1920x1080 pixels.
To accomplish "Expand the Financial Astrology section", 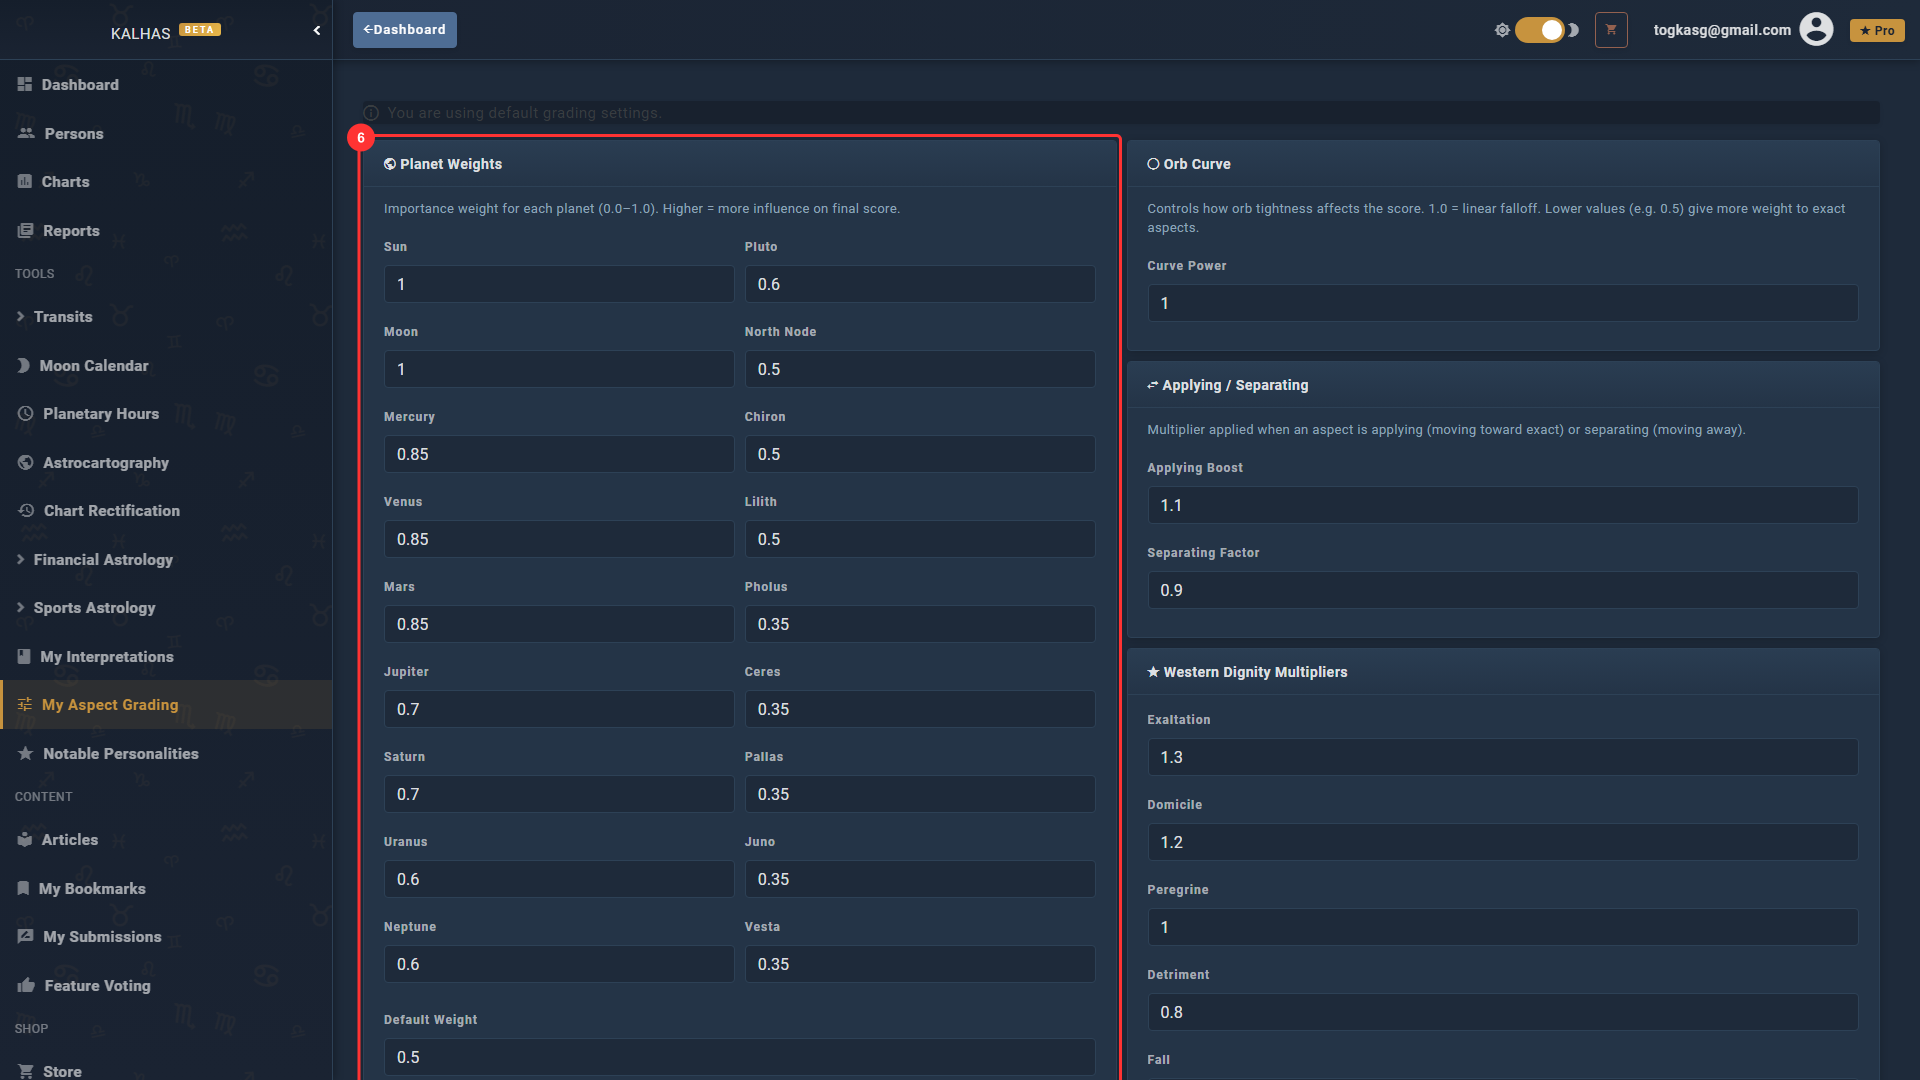I will point(102,560).
